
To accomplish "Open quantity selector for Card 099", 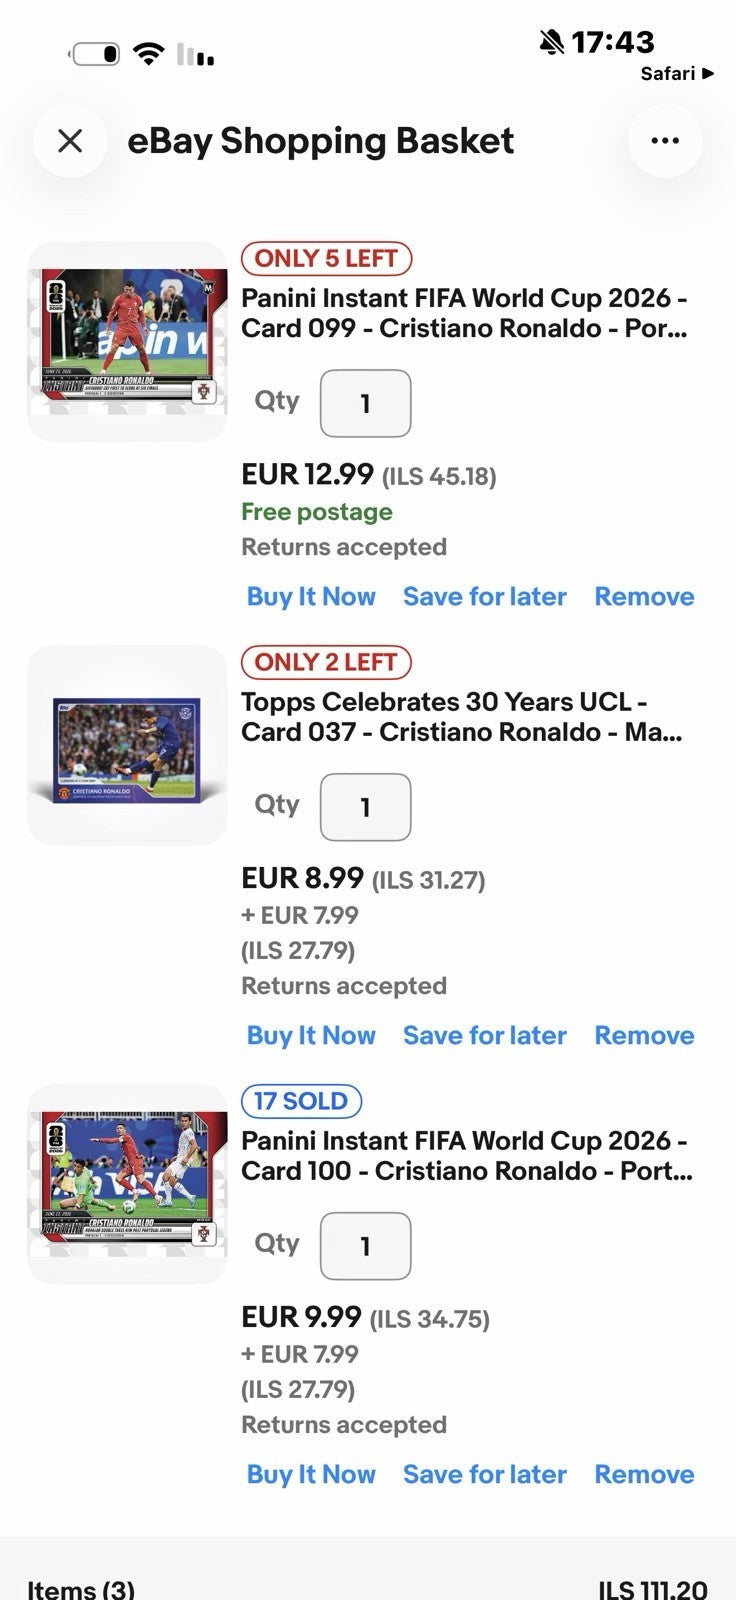I will (x=365, y=403).
